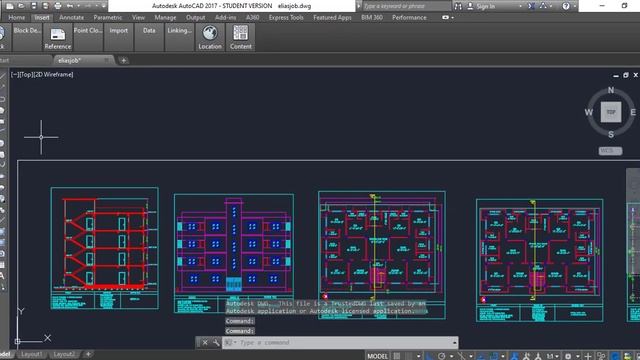Switch to the Parametric ribbon tab
This screenshot has width=640, height=360.
tap(108, 18)
